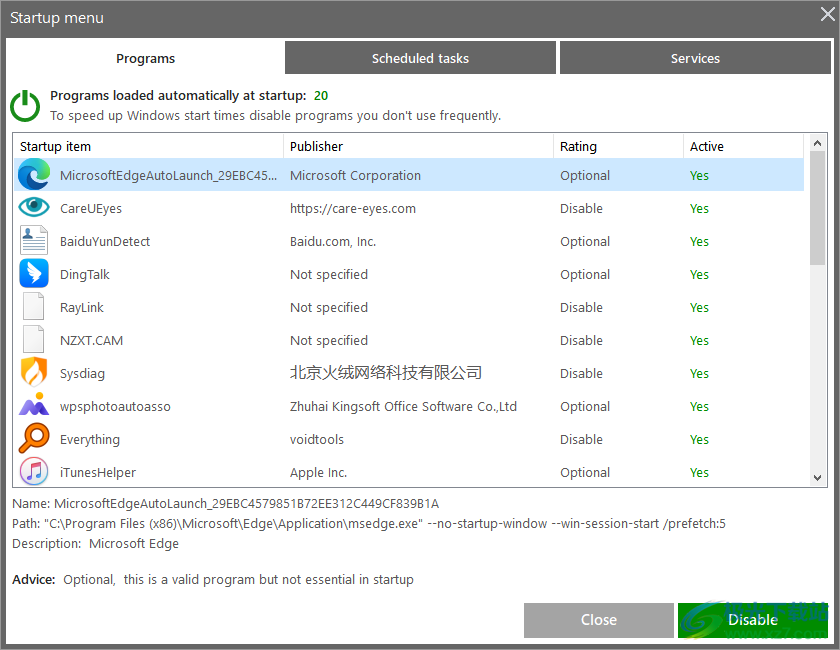Viewport: 840px width, 650px height.
Task: Click the green power icon
Action: [25, 106]
